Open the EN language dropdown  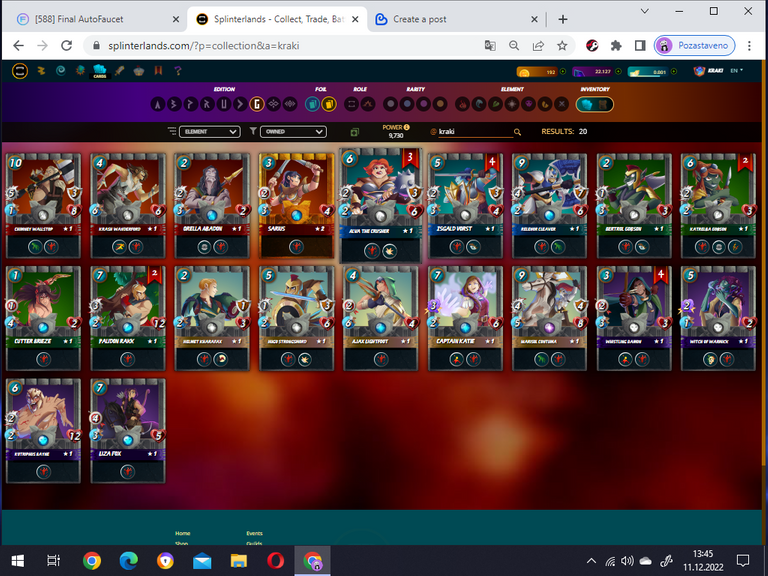coord(736,71)
